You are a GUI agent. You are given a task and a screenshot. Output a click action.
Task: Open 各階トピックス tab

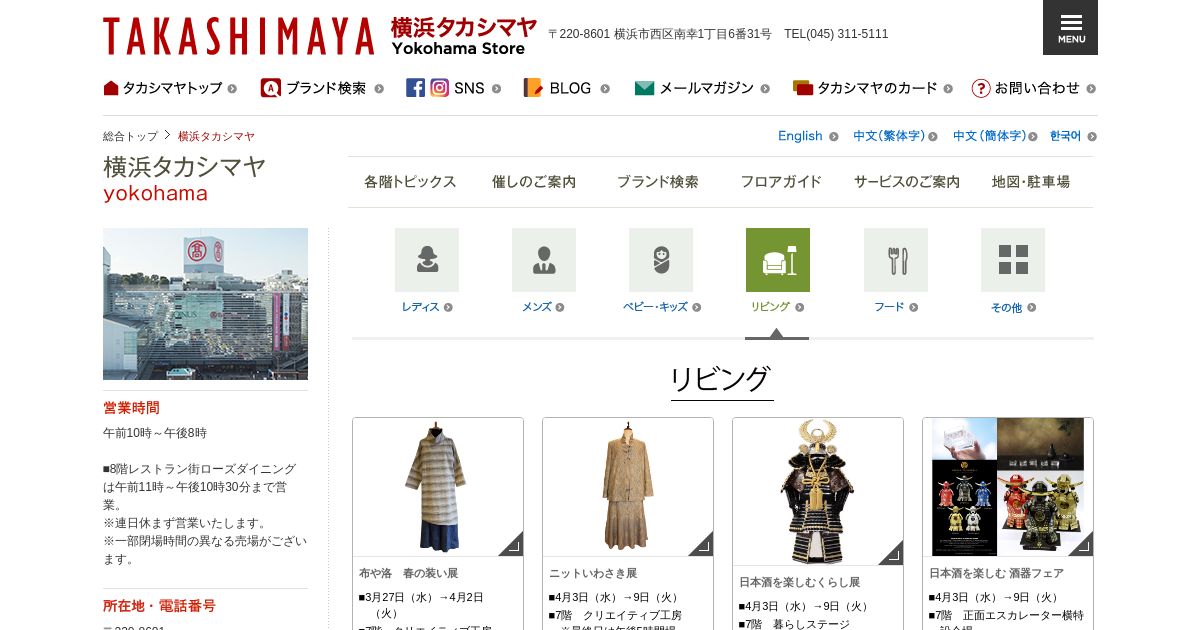410,182
